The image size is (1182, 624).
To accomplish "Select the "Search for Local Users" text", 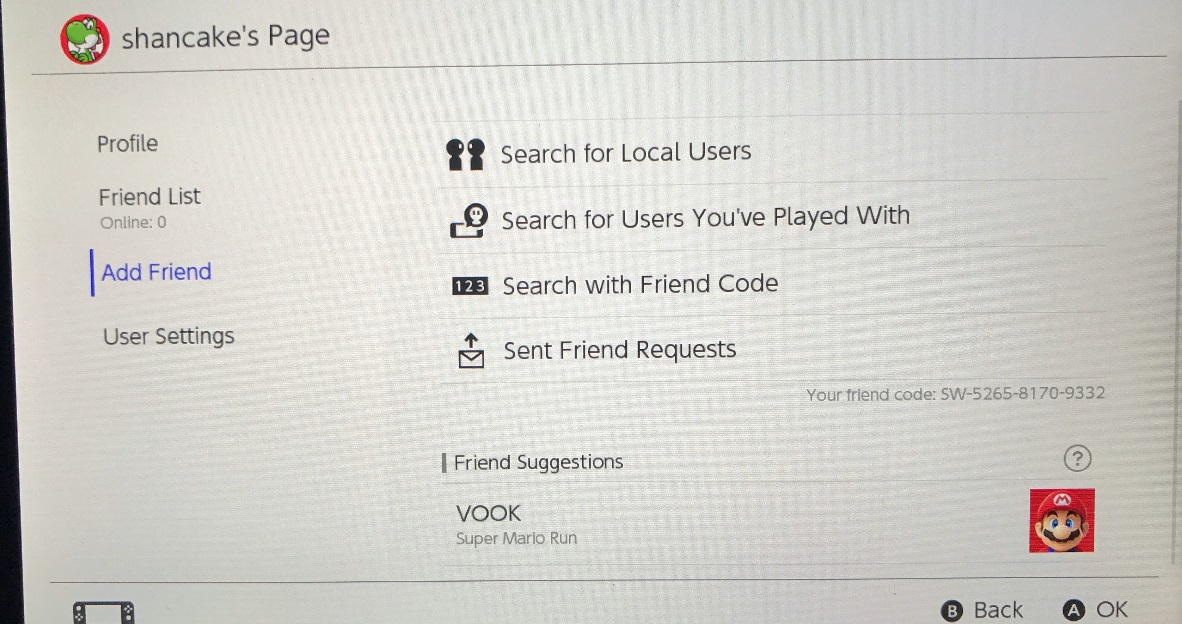I will tap(625, 153).
